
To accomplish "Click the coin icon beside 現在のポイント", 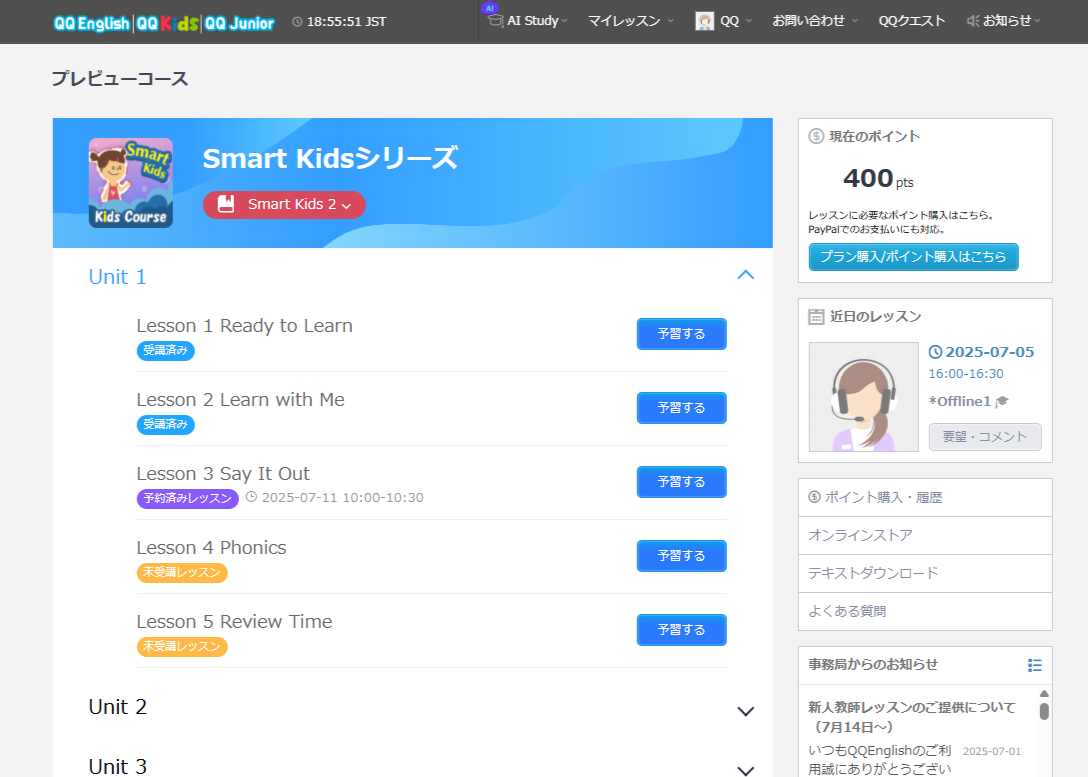I will (816, 137).
